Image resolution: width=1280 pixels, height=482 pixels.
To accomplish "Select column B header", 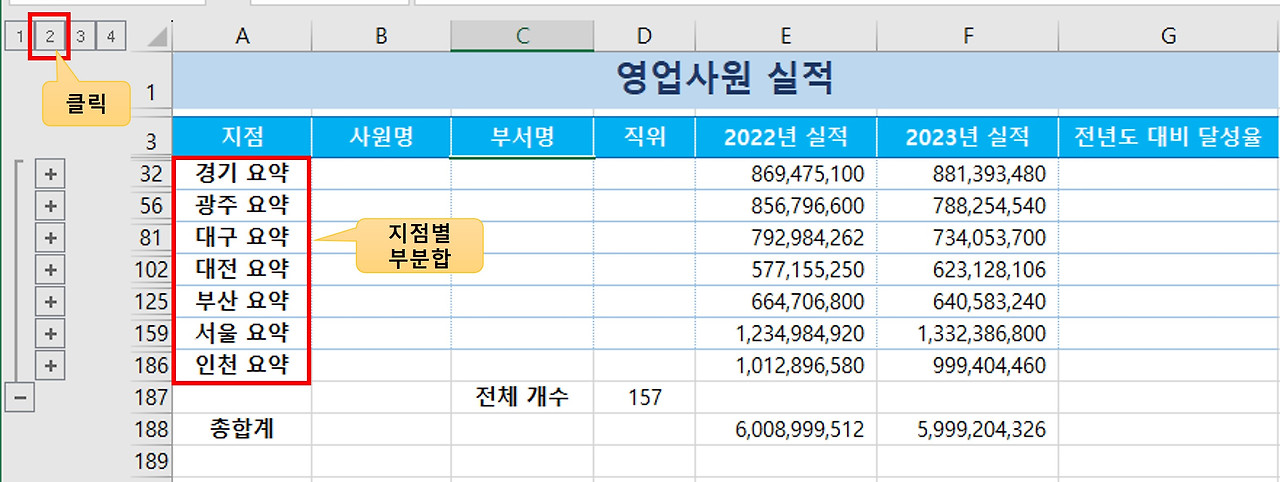I will (381, 37).
